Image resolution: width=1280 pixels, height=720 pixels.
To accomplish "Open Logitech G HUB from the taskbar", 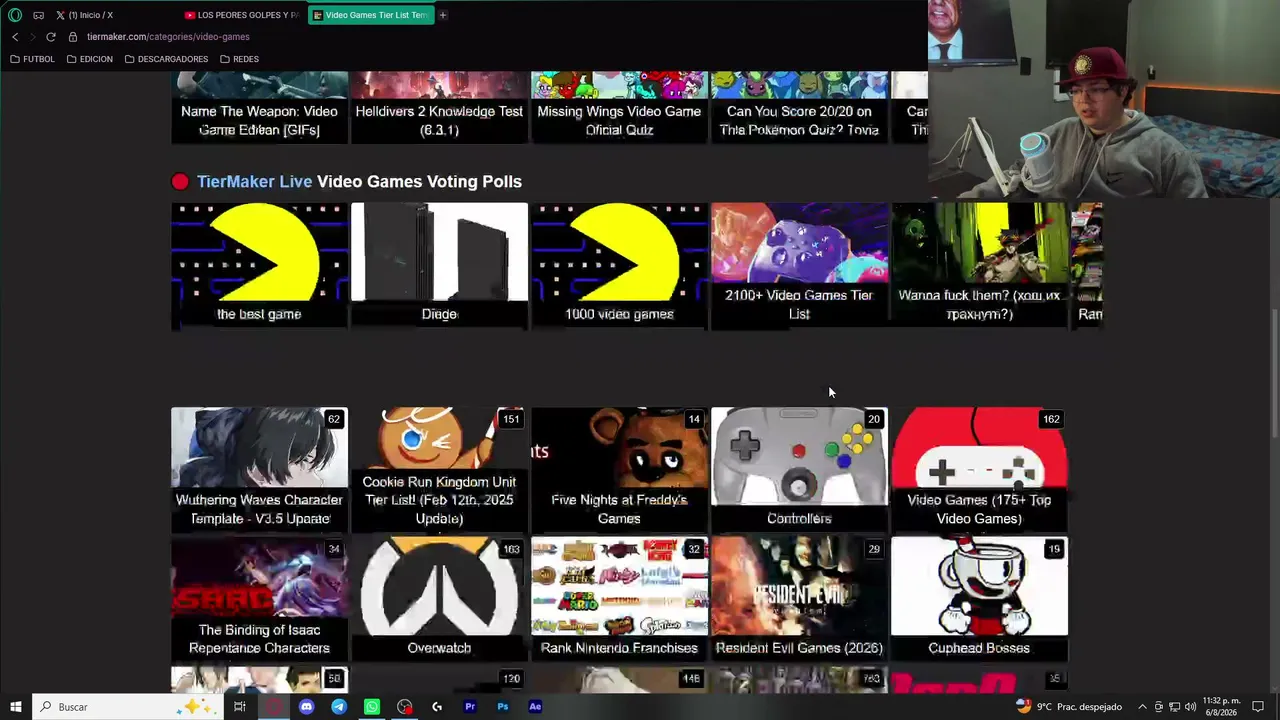I will click(x=437, y=707).
